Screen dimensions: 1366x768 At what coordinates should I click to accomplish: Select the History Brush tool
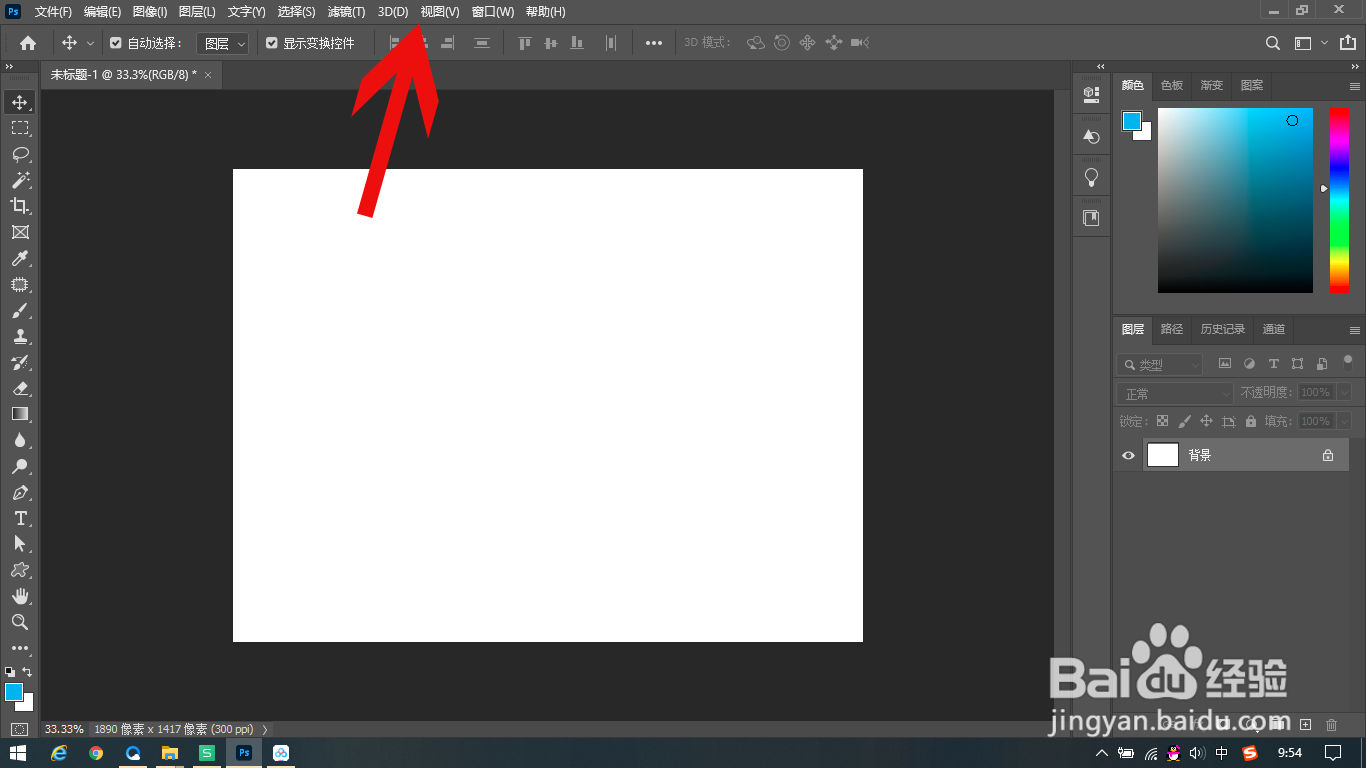pos(20,362)
